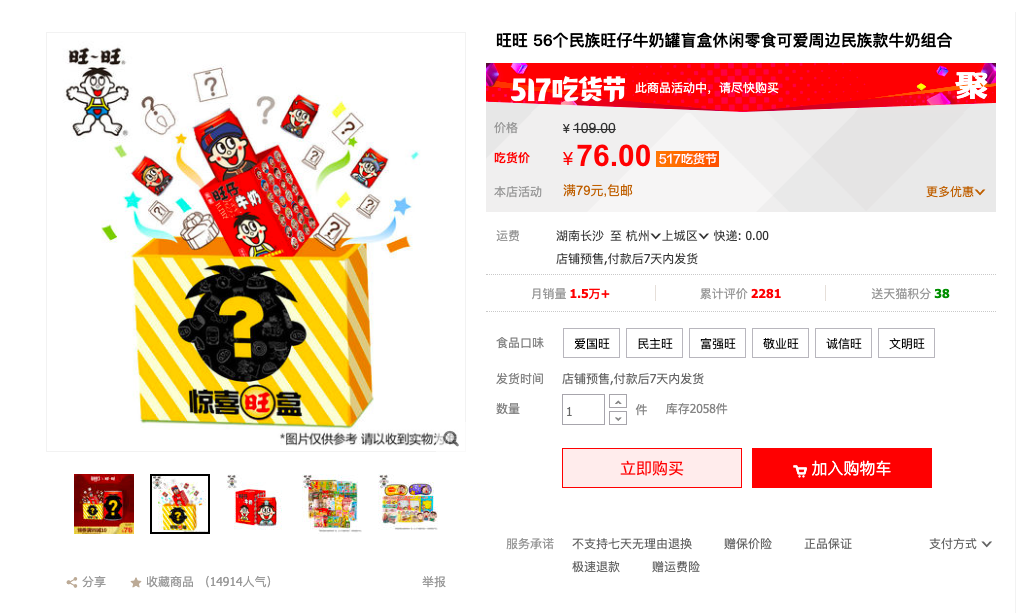Click the magnifier zoom icon on product image
Screen dimensions: 1017x613
pos(451,439)
